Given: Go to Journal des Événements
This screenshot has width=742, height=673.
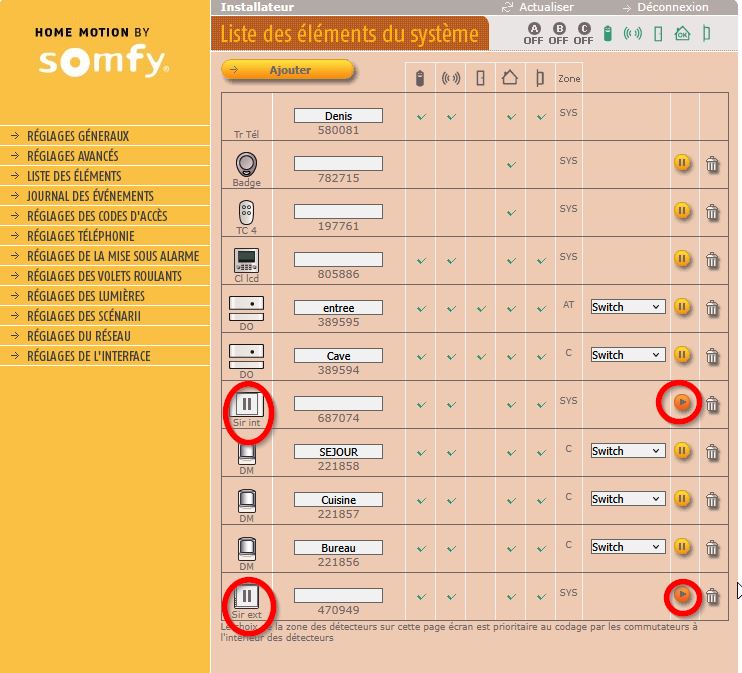Looking at the screenshot, I should pyautogui.click(x=90, y=196).
